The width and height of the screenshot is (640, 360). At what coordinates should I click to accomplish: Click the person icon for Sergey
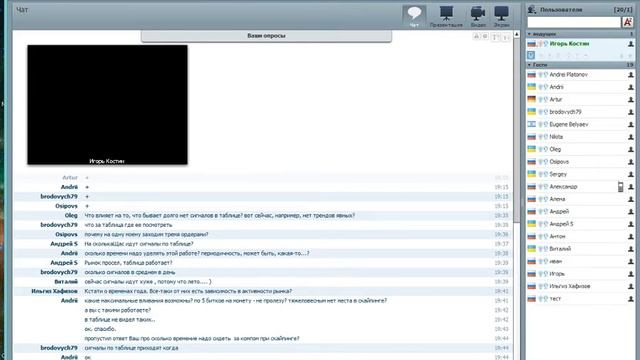click(631, 174)
